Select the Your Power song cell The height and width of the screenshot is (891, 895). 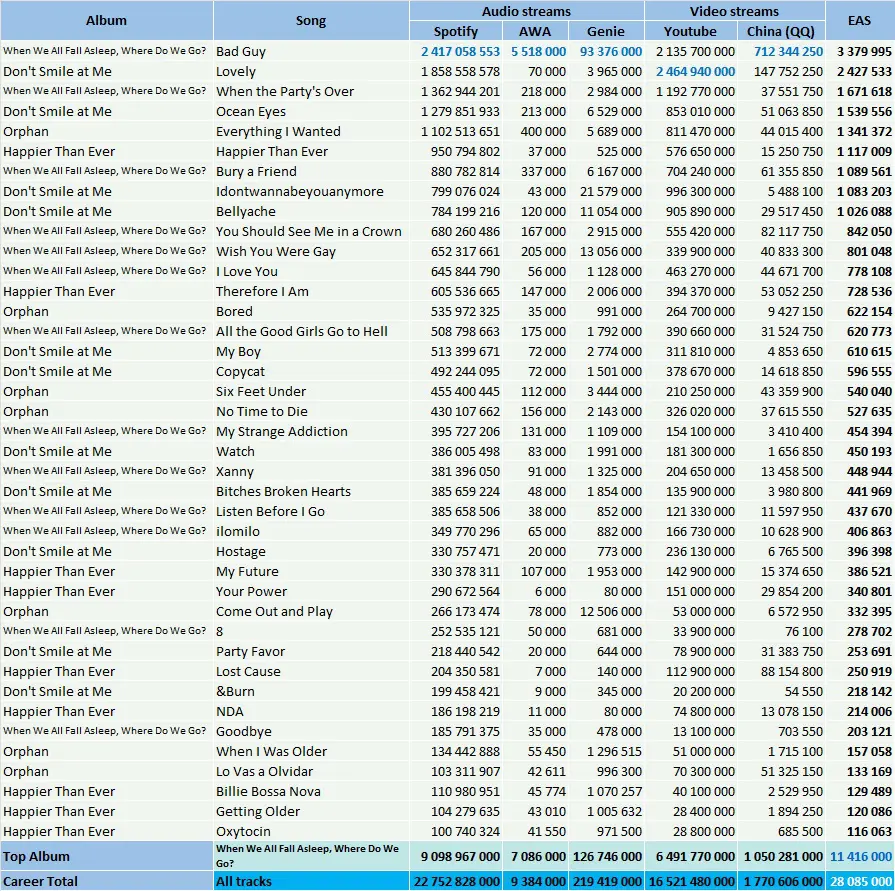(311, 591)
